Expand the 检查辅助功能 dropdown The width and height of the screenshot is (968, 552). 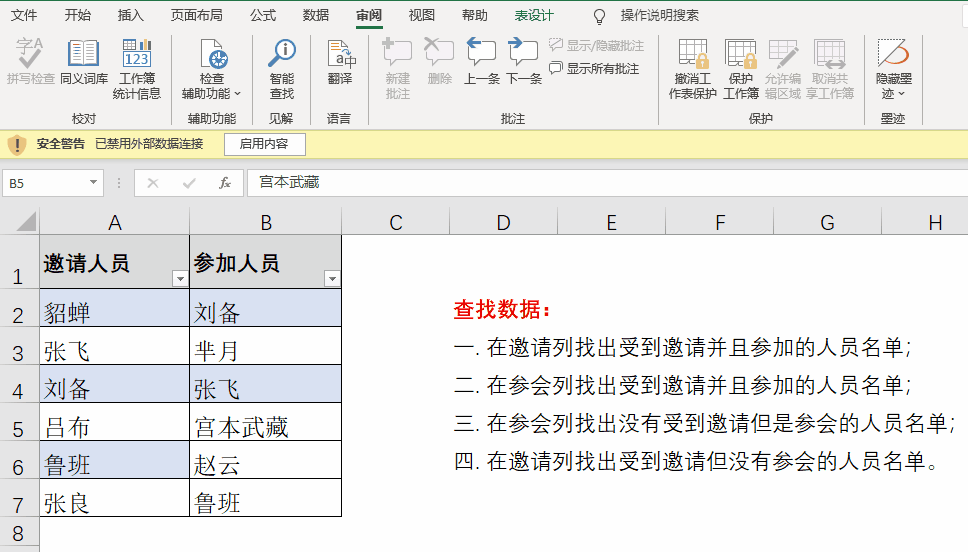[237, 94]
